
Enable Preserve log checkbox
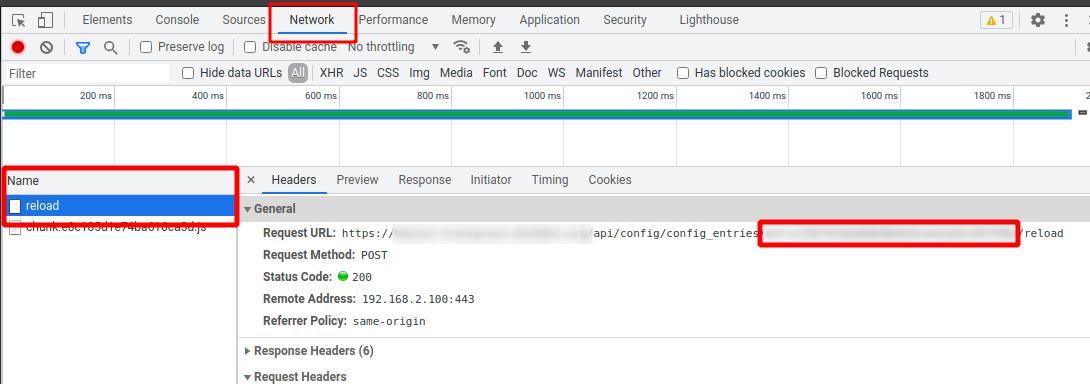pyautogui.click(x=146, y=47)
